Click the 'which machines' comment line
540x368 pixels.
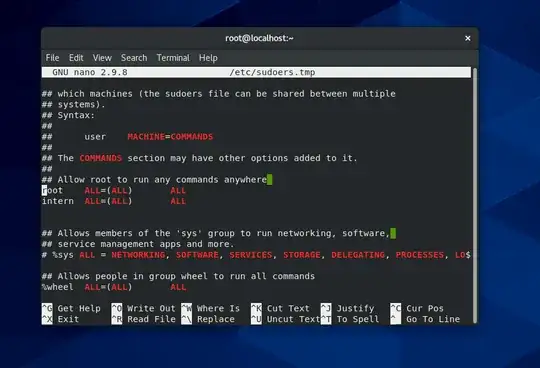coord(219,94)
